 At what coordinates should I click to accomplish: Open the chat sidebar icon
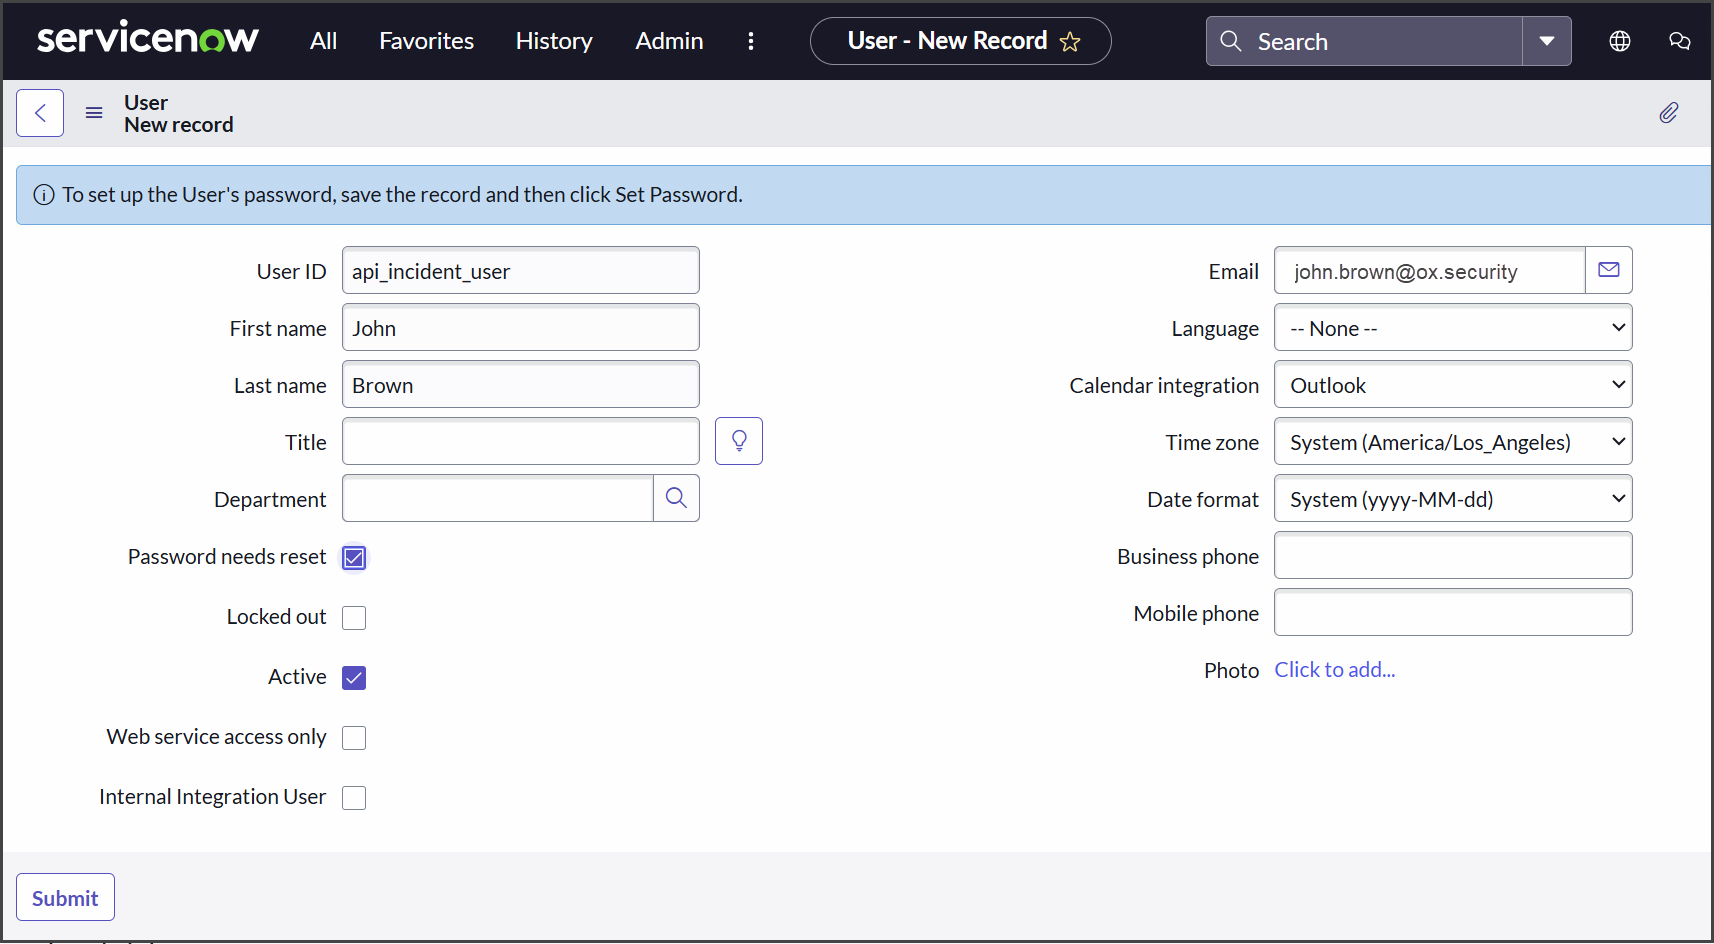[1679, 41]
